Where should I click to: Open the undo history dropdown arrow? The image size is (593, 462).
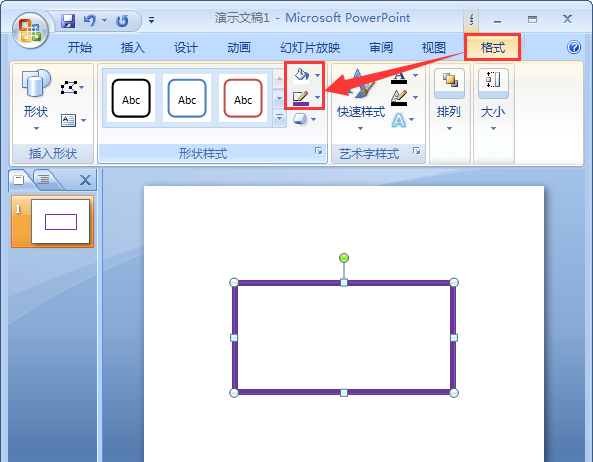click(104, 20)
